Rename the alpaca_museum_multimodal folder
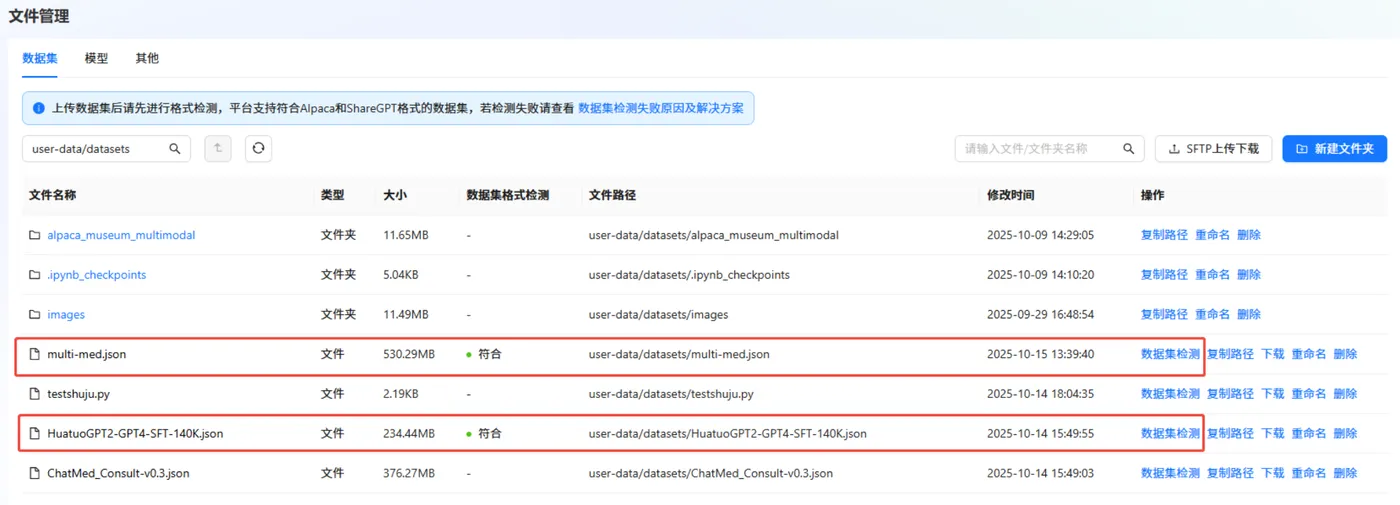 tap(1212, 235)
